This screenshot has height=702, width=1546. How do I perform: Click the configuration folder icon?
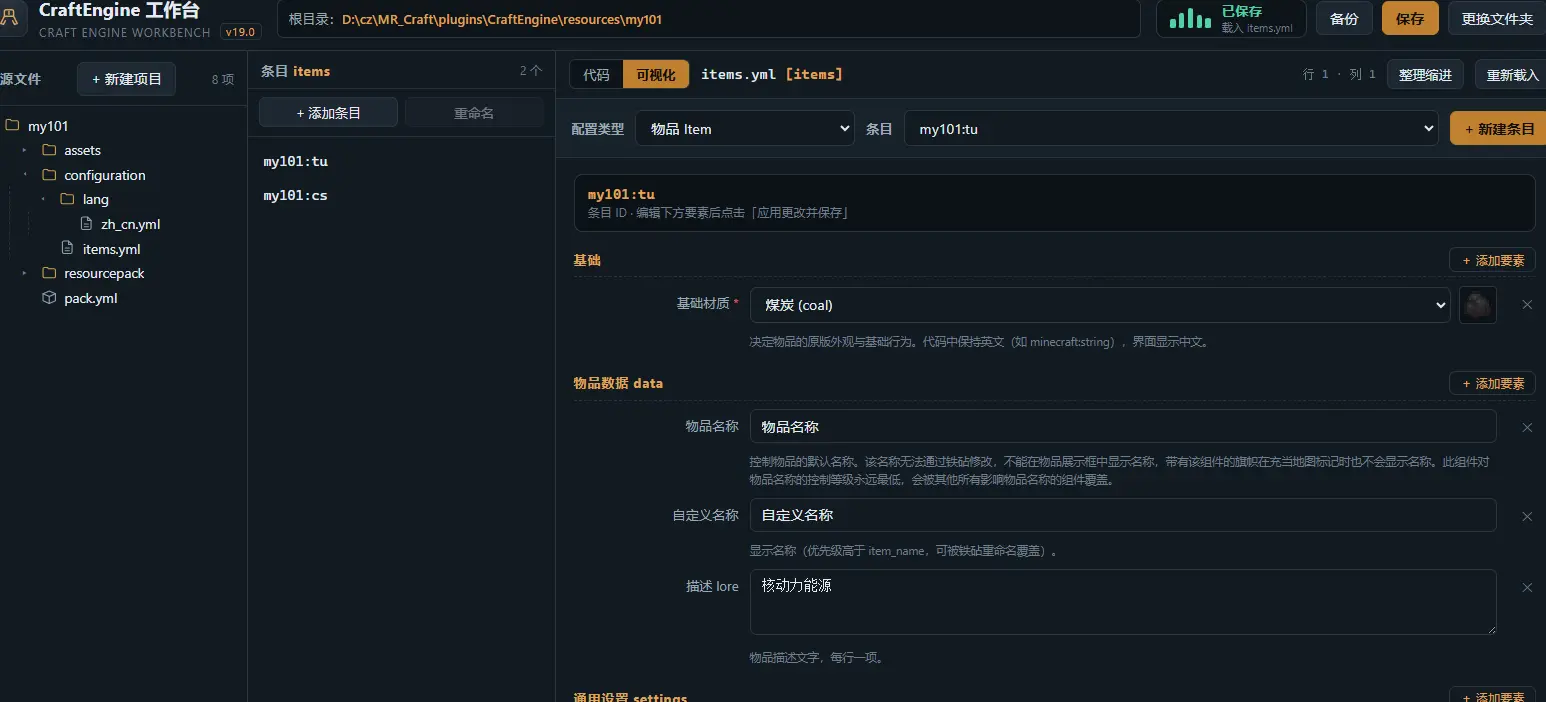pos(49,175)
